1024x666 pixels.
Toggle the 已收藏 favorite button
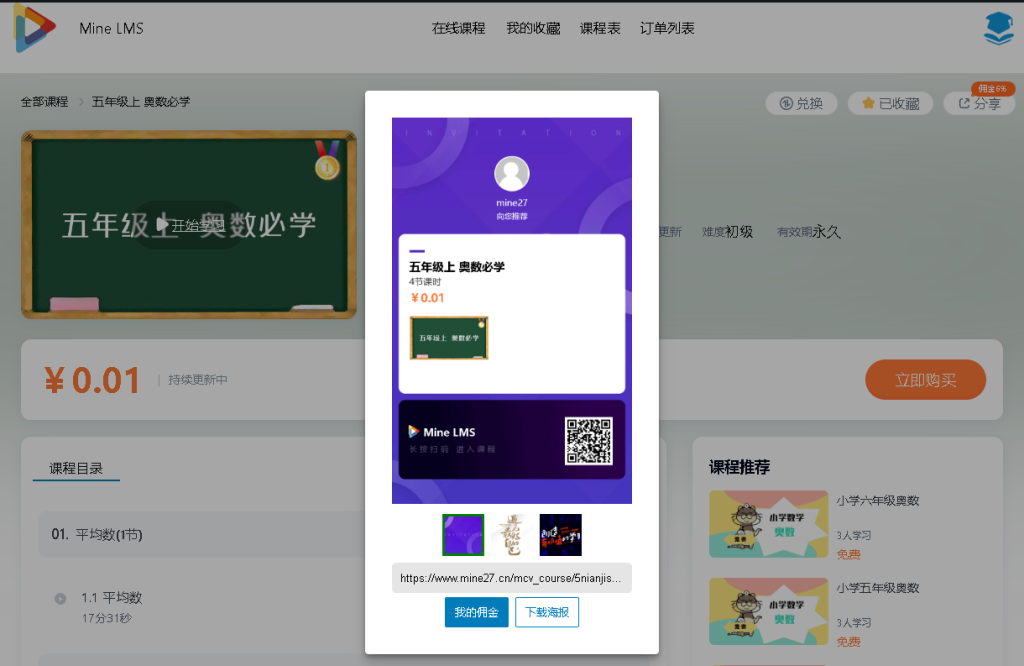[891, 103]
